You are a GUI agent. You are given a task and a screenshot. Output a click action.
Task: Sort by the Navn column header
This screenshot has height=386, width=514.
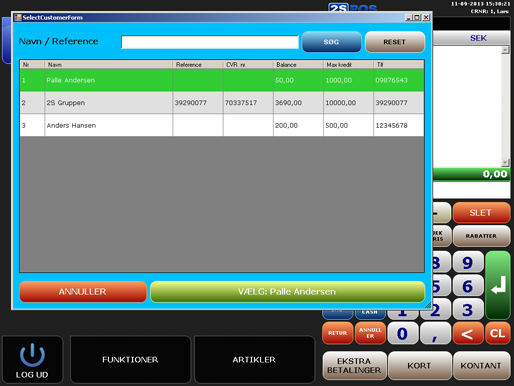pyautogui.click(x=108, y=64)
